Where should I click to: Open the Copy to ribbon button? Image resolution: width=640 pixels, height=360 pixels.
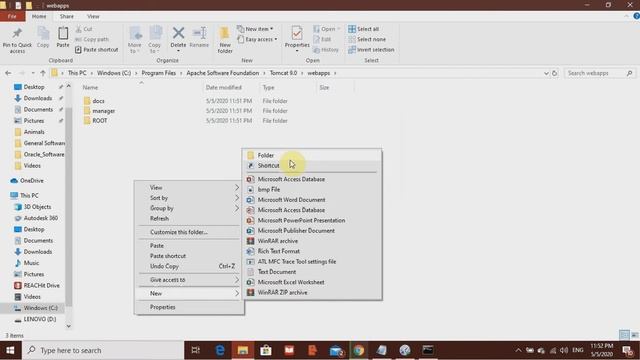[155, 40]
